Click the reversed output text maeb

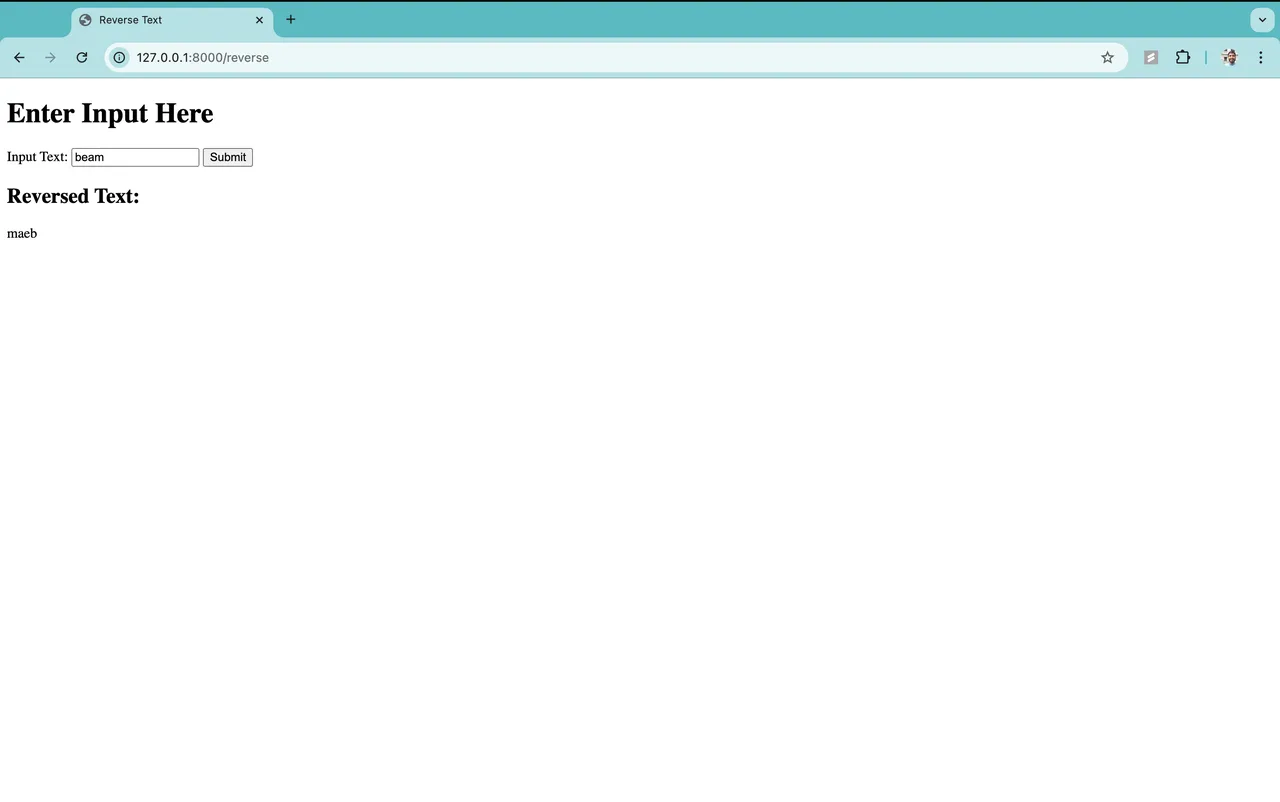point(22,233)
